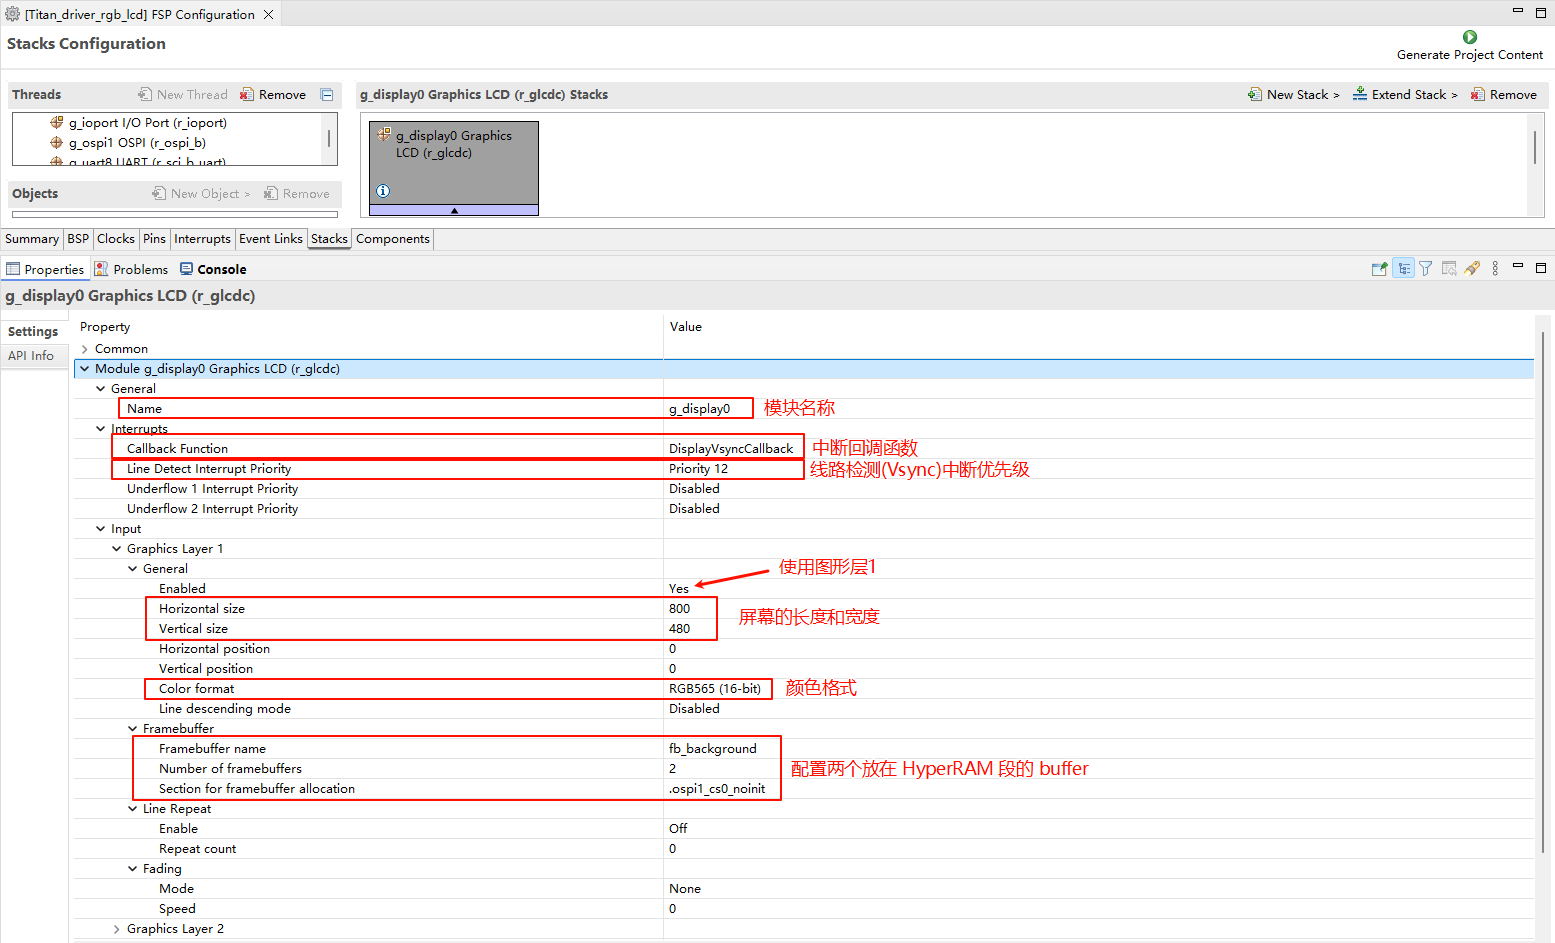Click the pen-shaped icon in Properties toolbar

point(1472,269)
